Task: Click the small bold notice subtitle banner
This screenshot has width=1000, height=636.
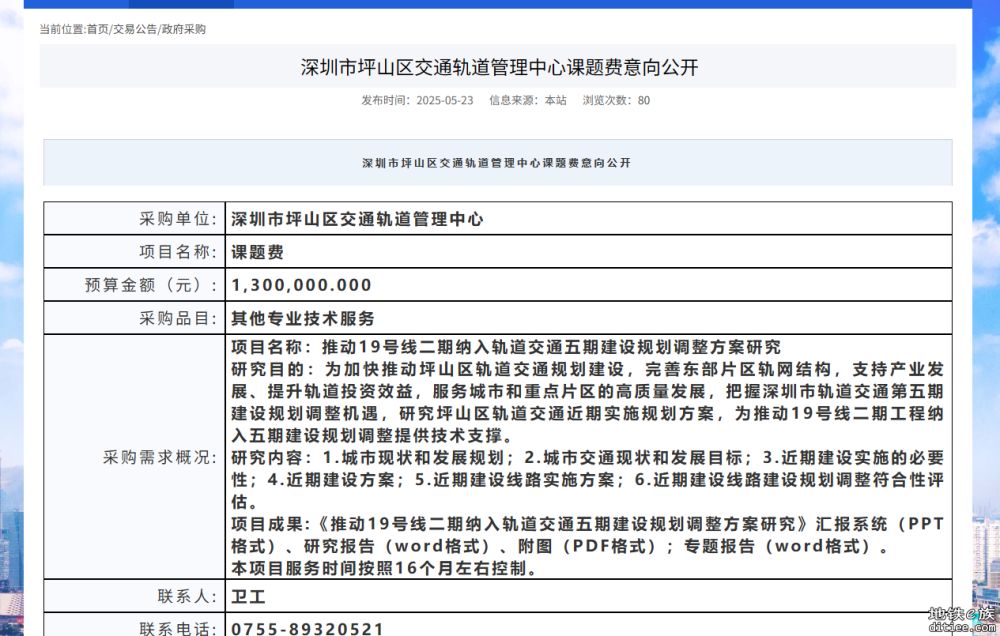Action: (497, 163)
